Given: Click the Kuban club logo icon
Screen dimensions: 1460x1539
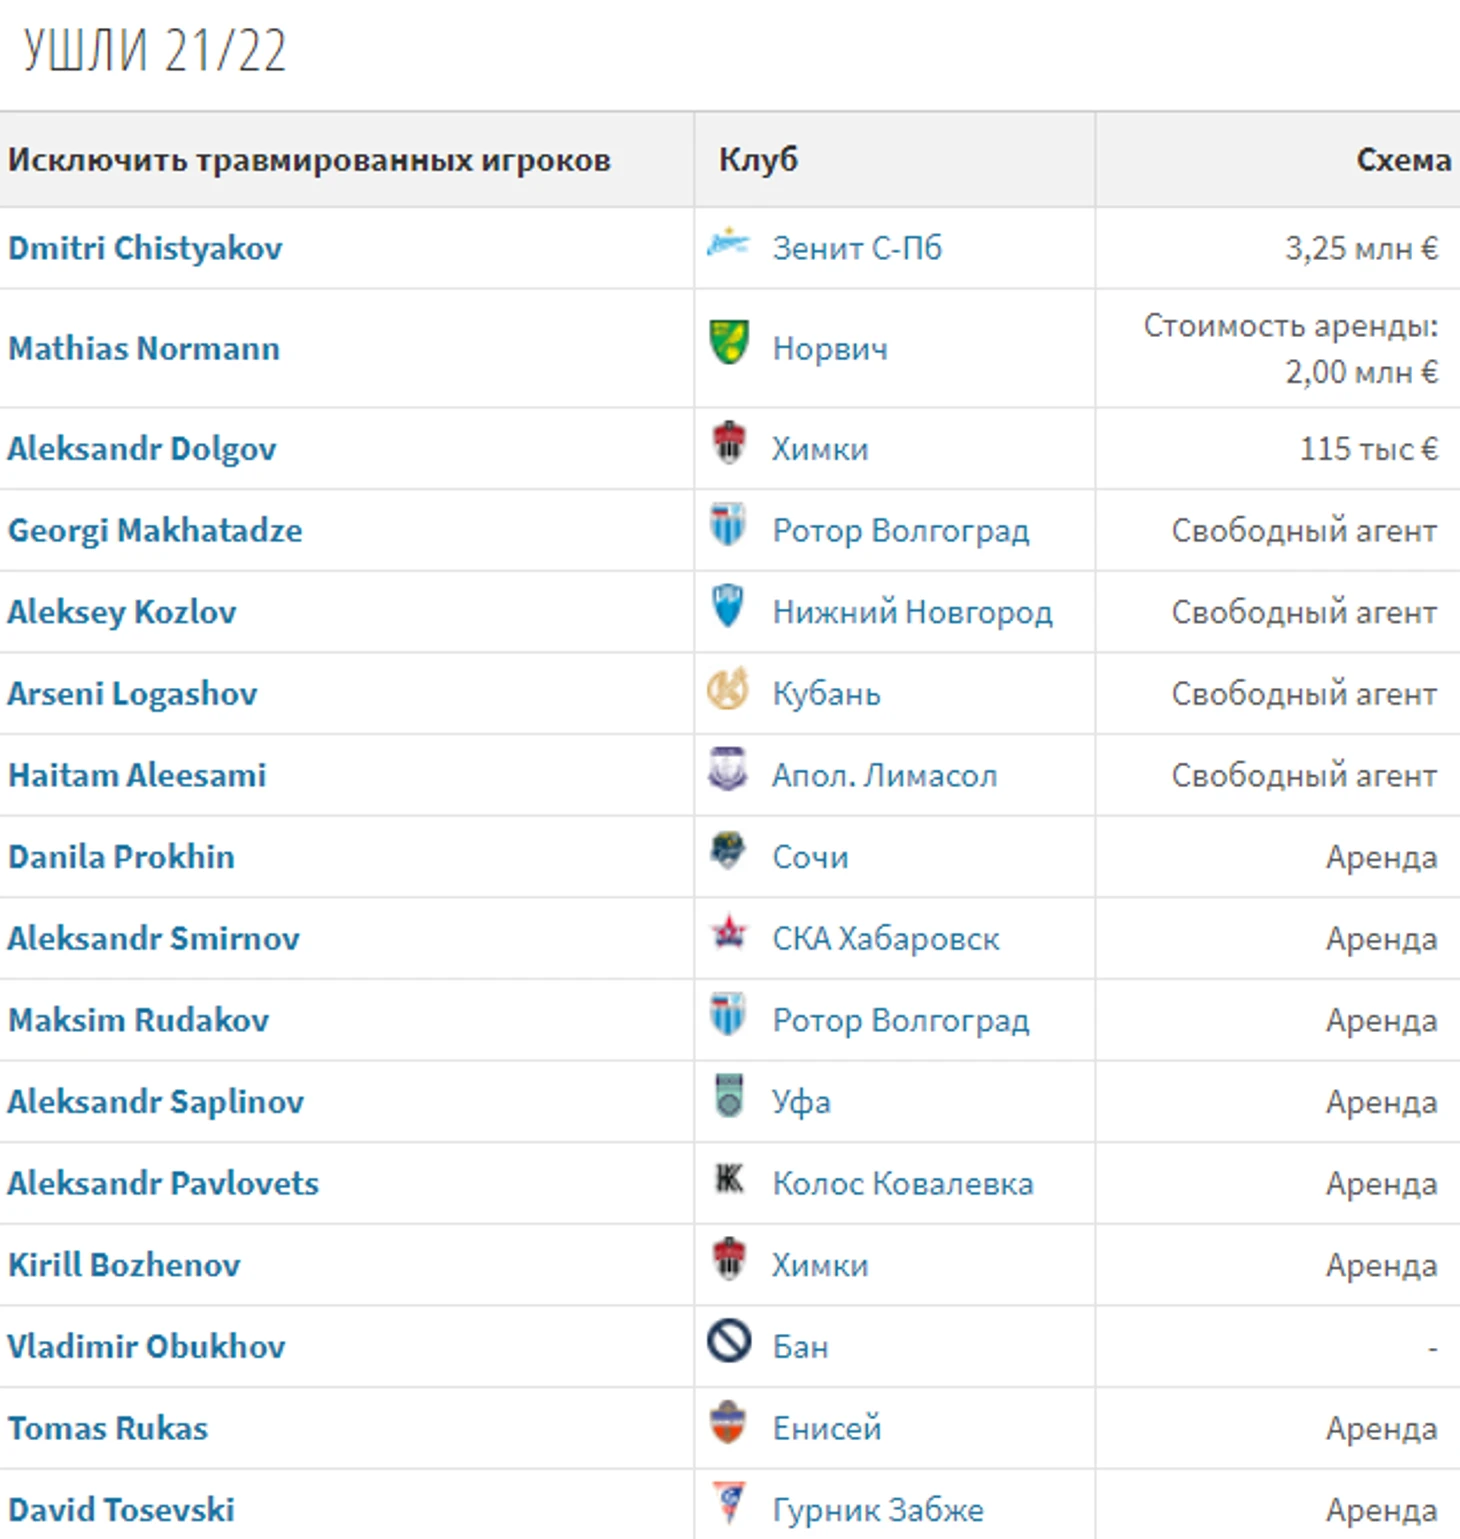Looking at the screenshot, I should coord(728,690).
